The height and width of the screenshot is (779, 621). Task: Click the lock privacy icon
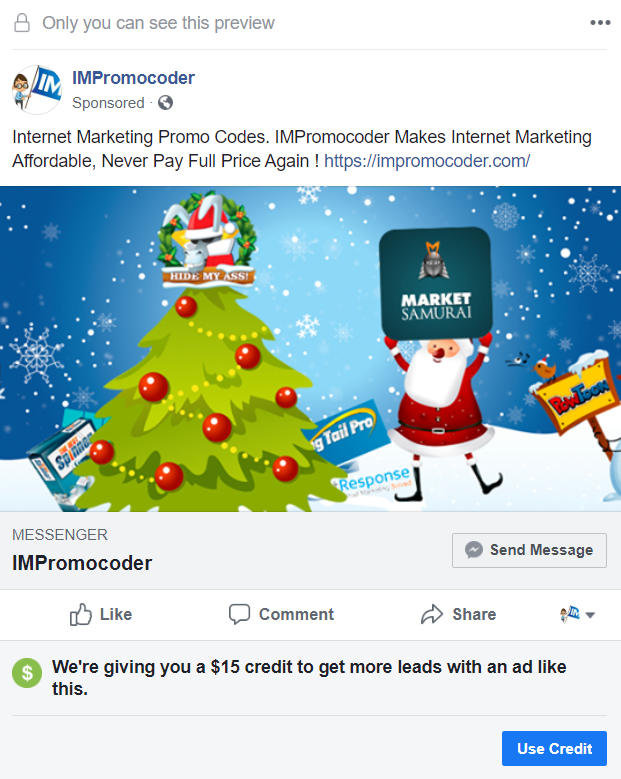click(21, 23)
